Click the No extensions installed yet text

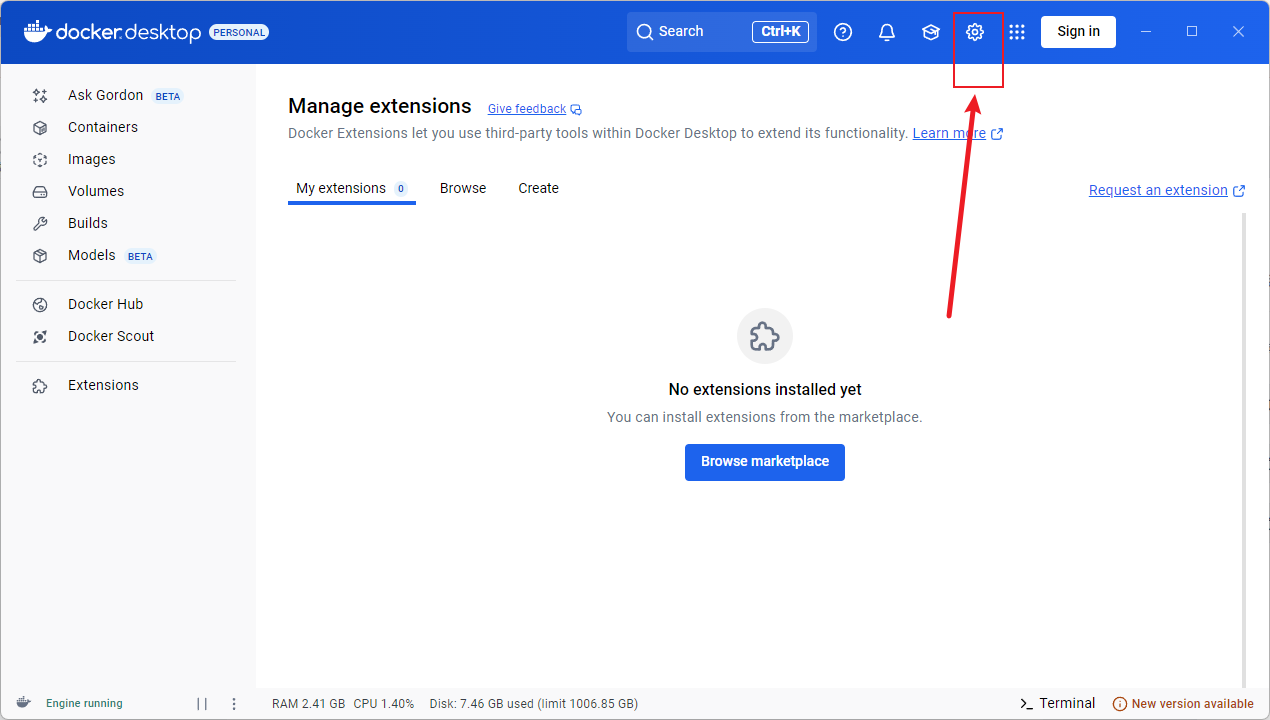tap(765, 390)
